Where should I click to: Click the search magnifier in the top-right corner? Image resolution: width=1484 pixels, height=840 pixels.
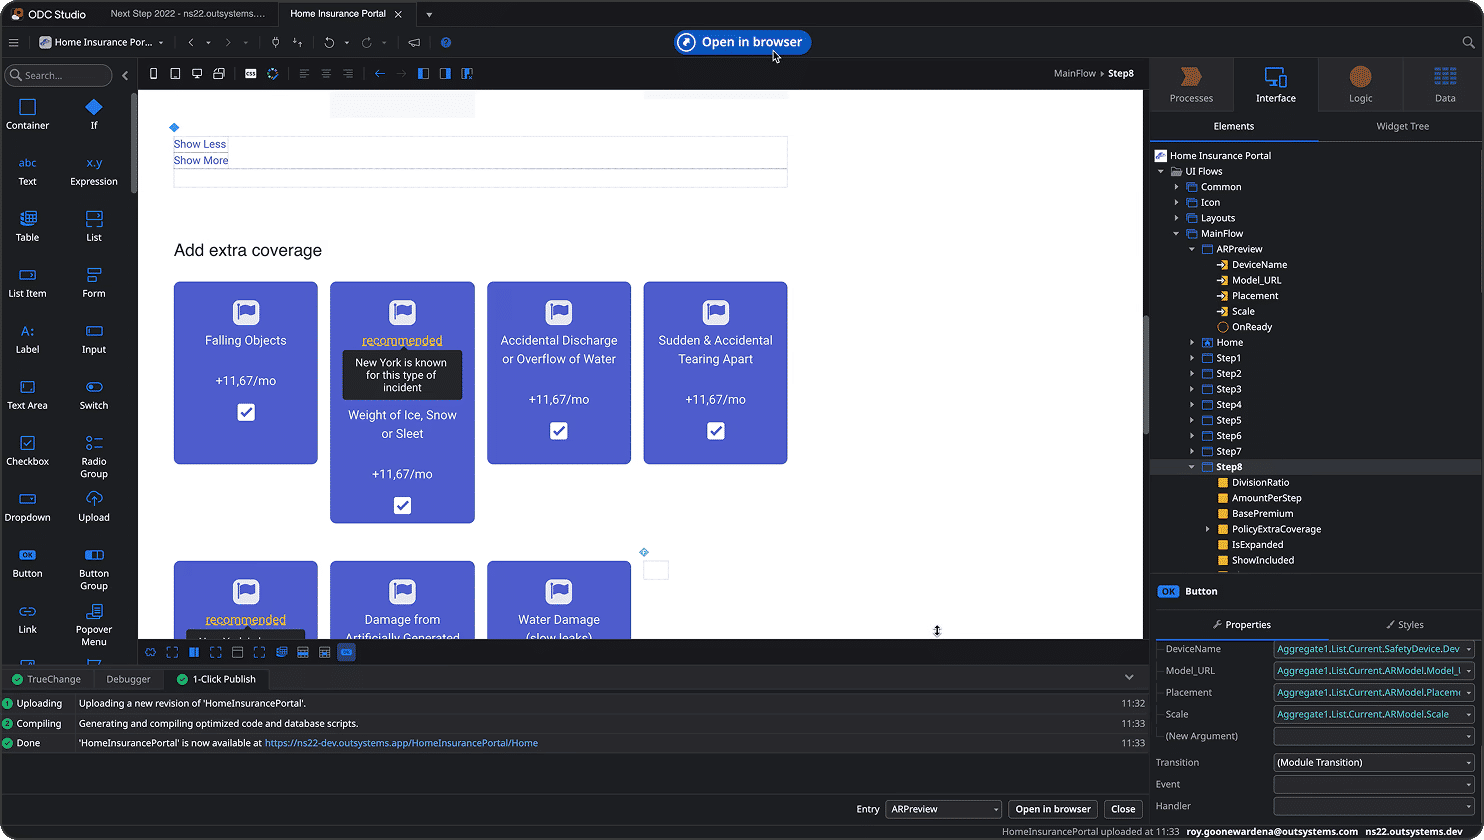[1468, 42]
